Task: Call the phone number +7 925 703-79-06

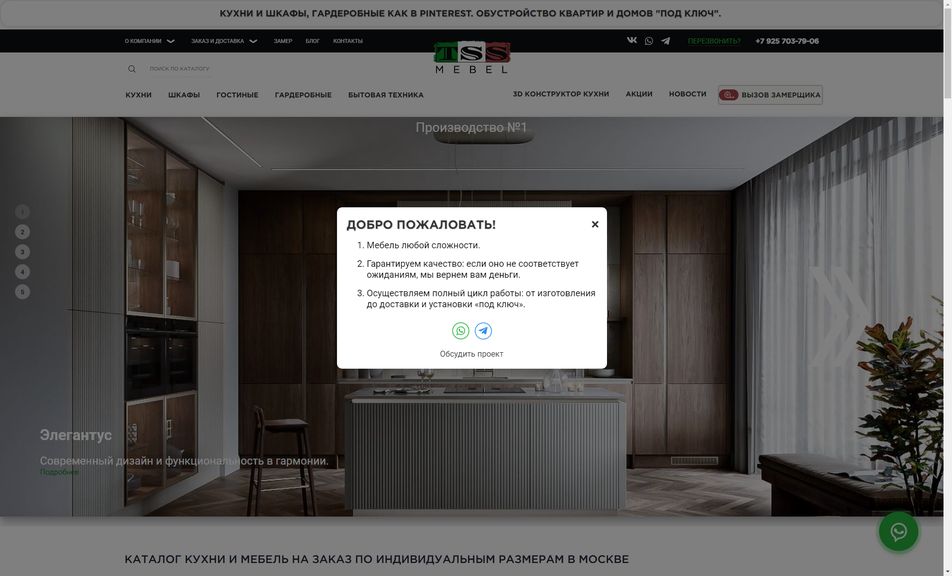Action: pyautogui.click(x=787, y=41)
